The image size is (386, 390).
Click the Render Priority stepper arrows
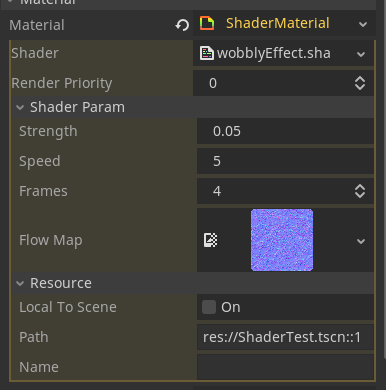pyautogui.click(x=360, y=83)
